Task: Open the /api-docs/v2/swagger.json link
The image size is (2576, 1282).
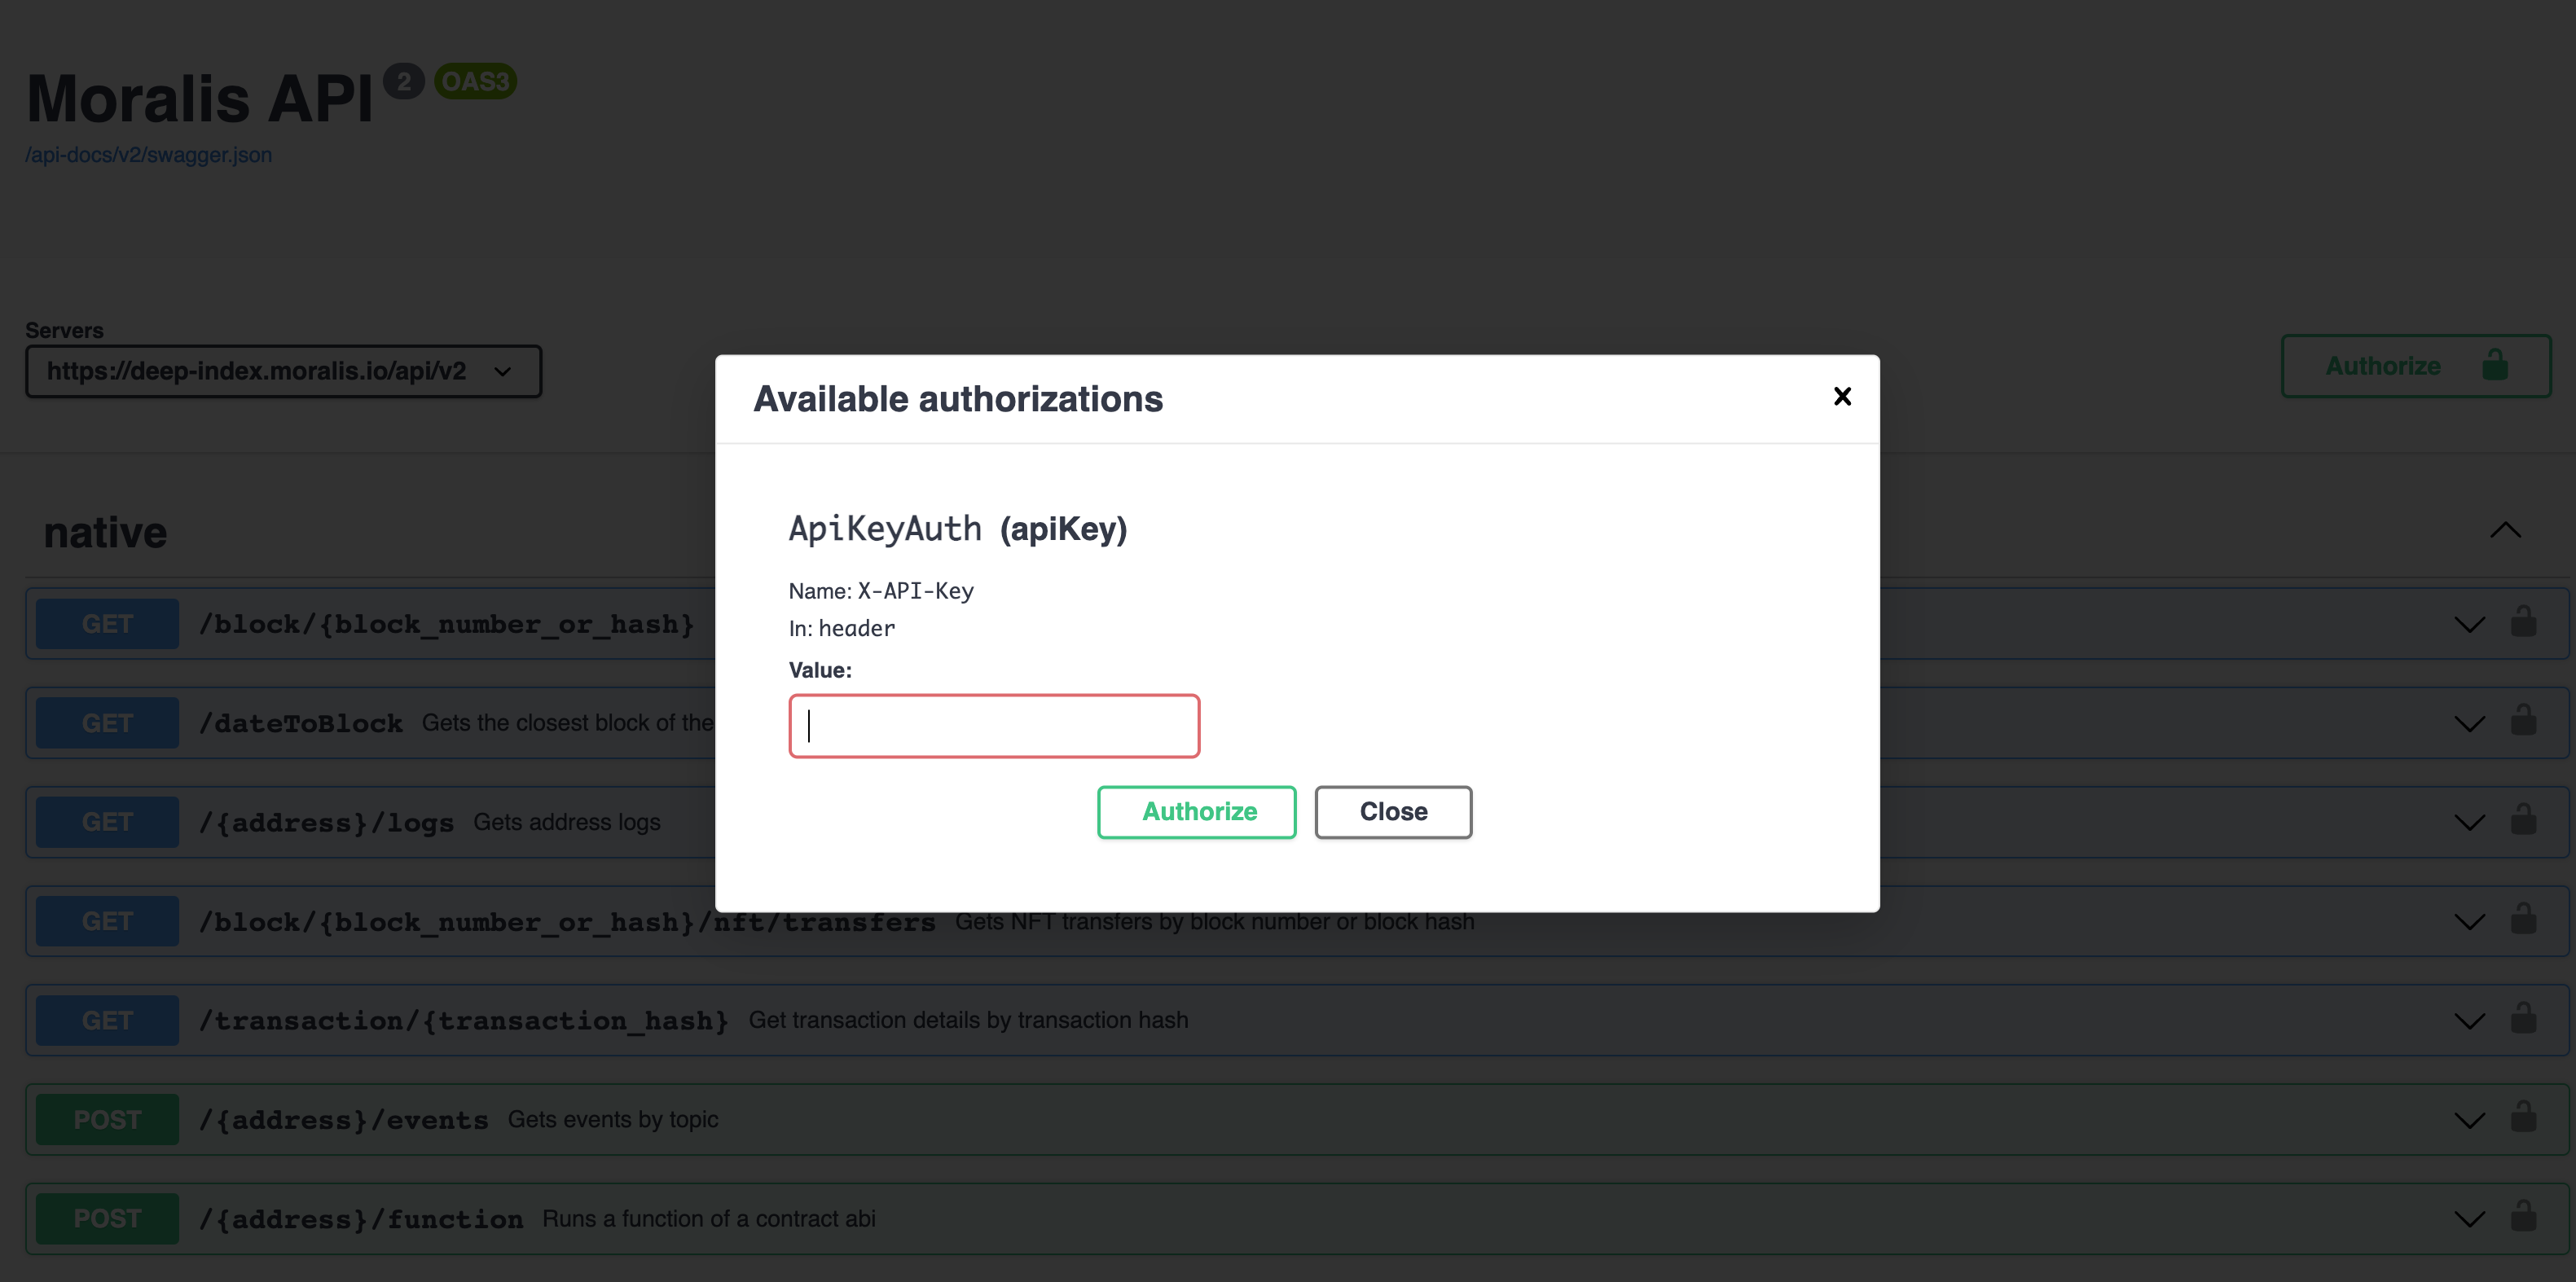Action: point(148,155)
